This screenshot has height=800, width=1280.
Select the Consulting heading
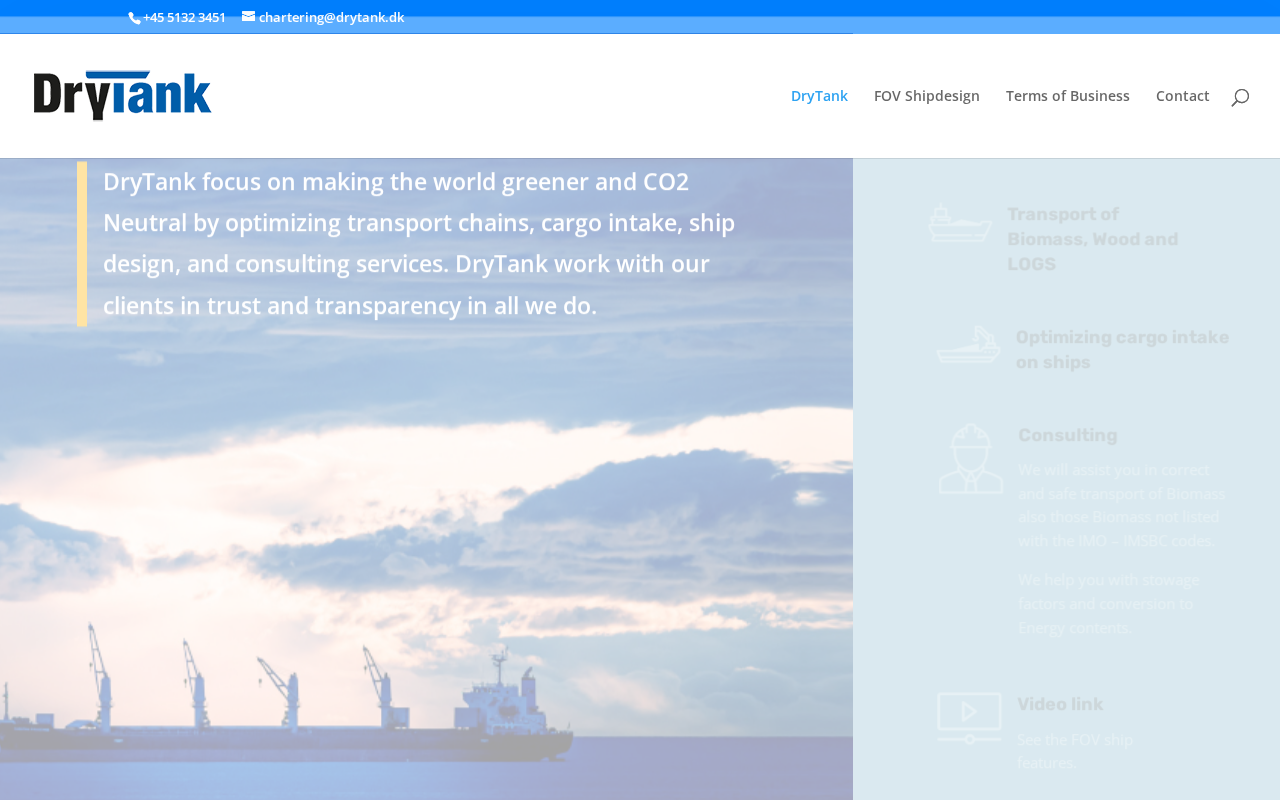(x=1067, y=436)
